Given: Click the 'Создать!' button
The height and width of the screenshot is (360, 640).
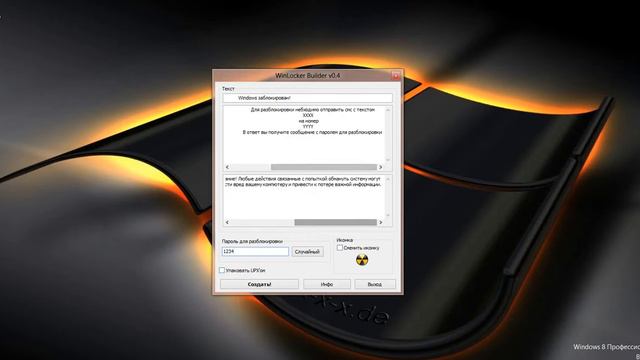Looking at the screenshot, I should [x=259, y=284].
